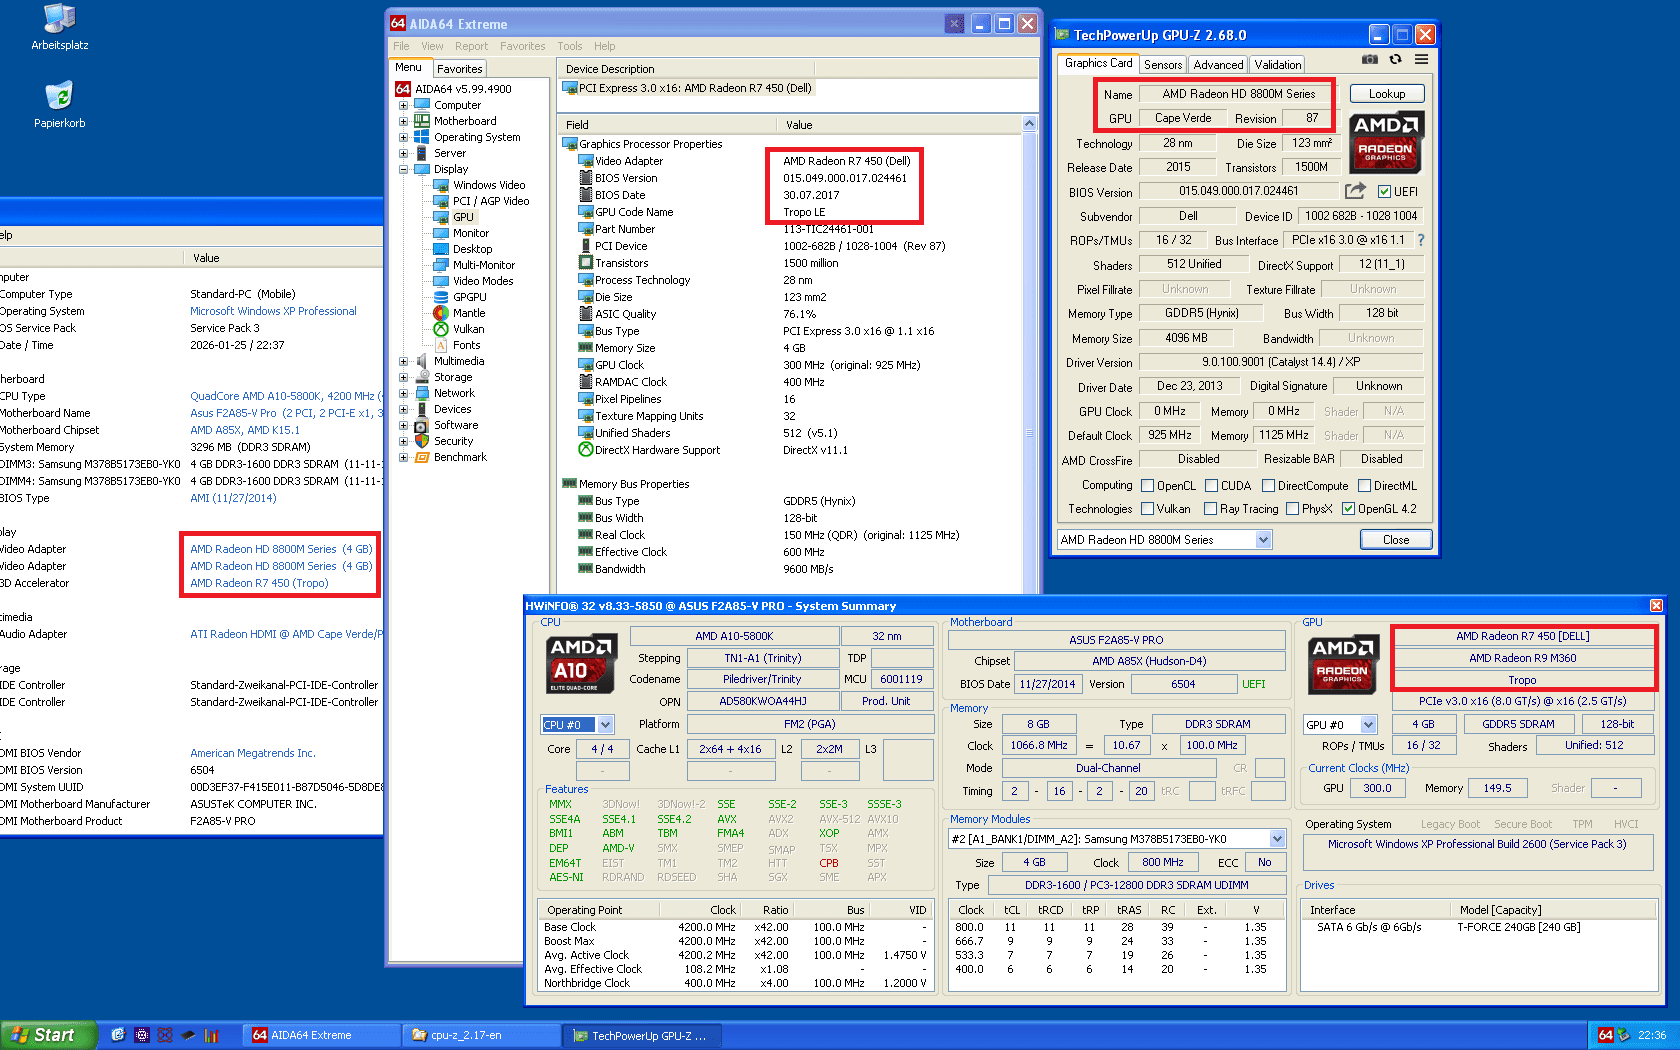The width and height of the screenshot is (1680, 1050).
Task: Collapse the Display node in AIDA64 tree
Action: click(x=403, y=169)
